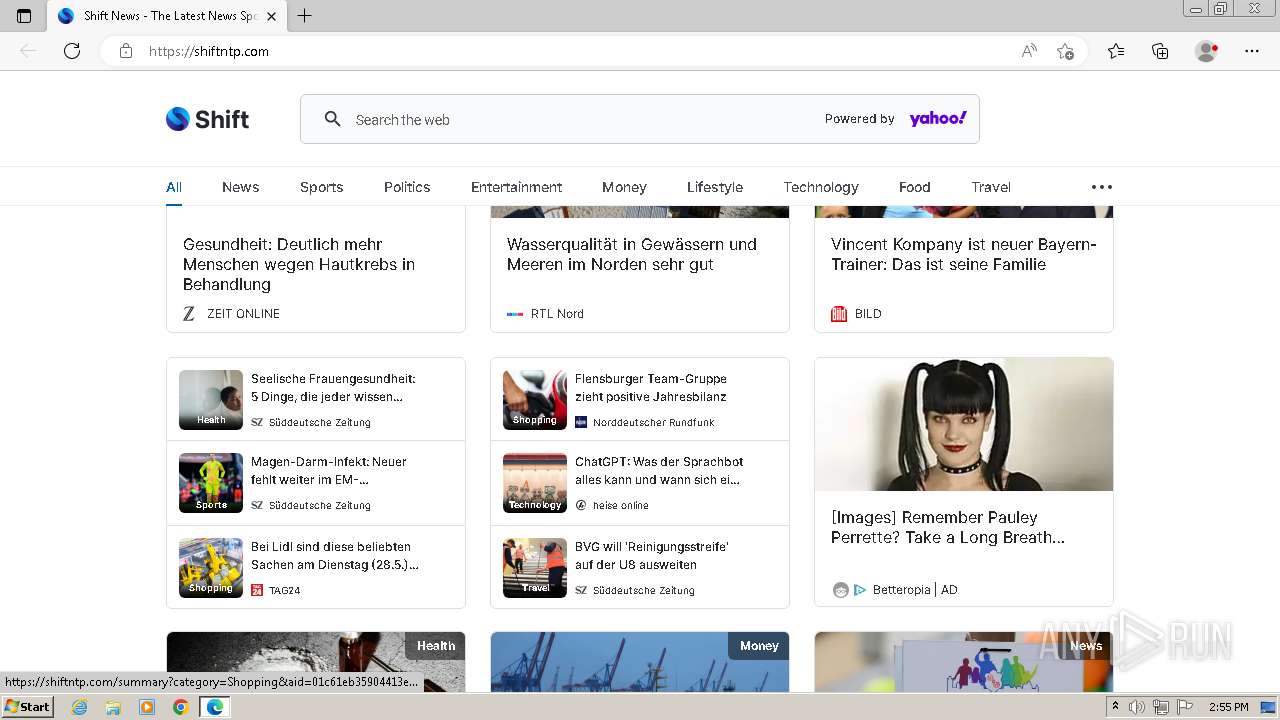Open Seelische Frauengesundheit article

pyautogui.click(x=334, y=388)
